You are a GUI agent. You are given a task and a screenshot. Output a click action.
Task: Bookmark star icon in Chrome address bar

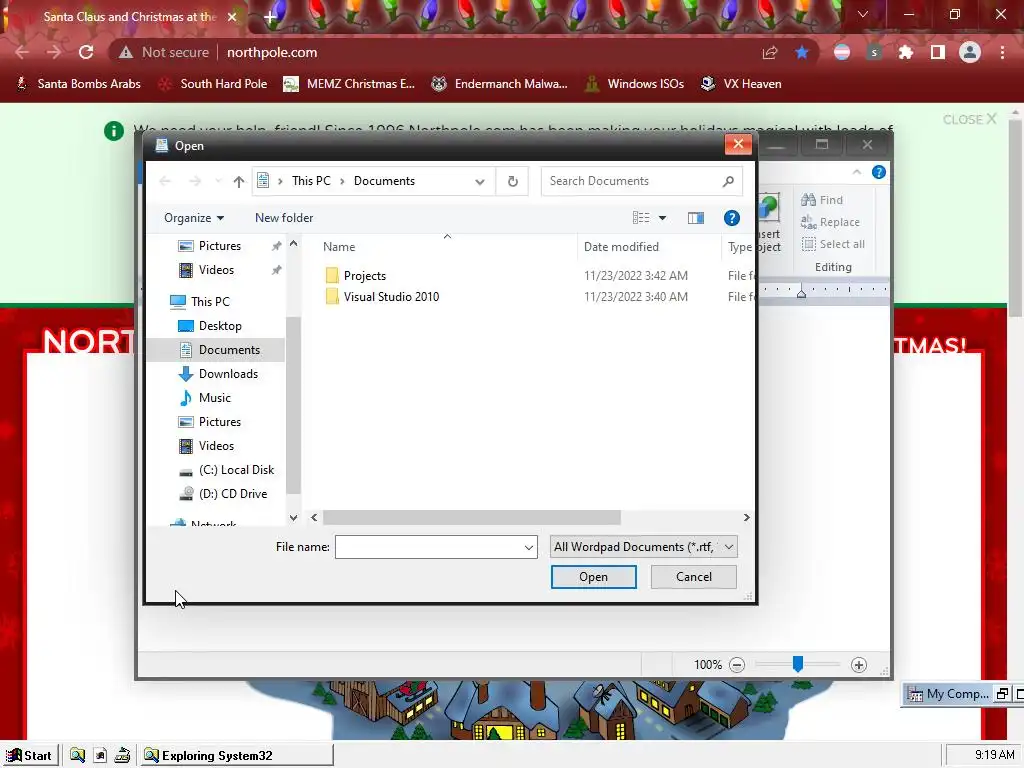point(802,52)
